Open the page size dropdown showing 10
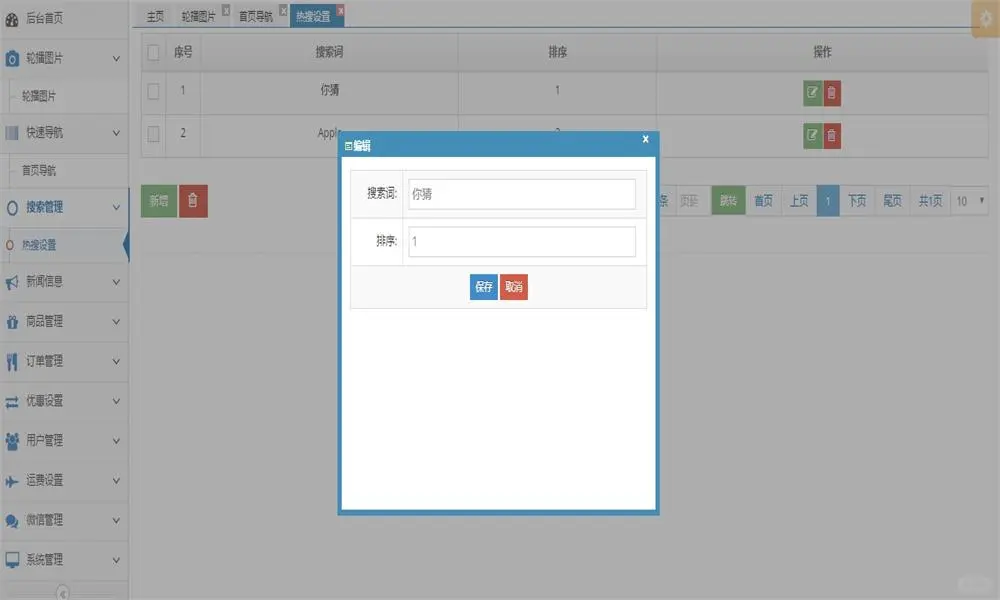The image size is (1000, 600). coord(968,201)
